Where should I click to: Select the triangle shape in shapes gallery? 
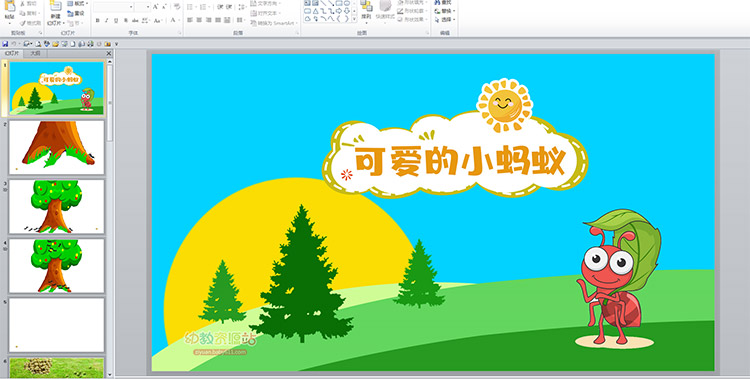(315, 11)
